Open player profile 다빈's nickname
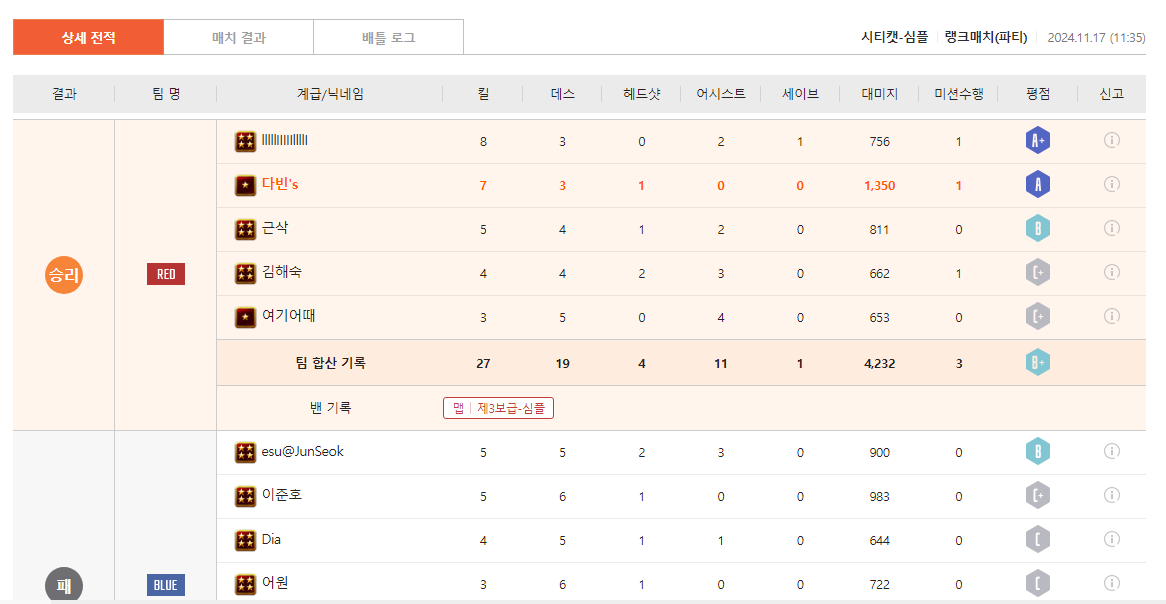 tap(280, 185)
